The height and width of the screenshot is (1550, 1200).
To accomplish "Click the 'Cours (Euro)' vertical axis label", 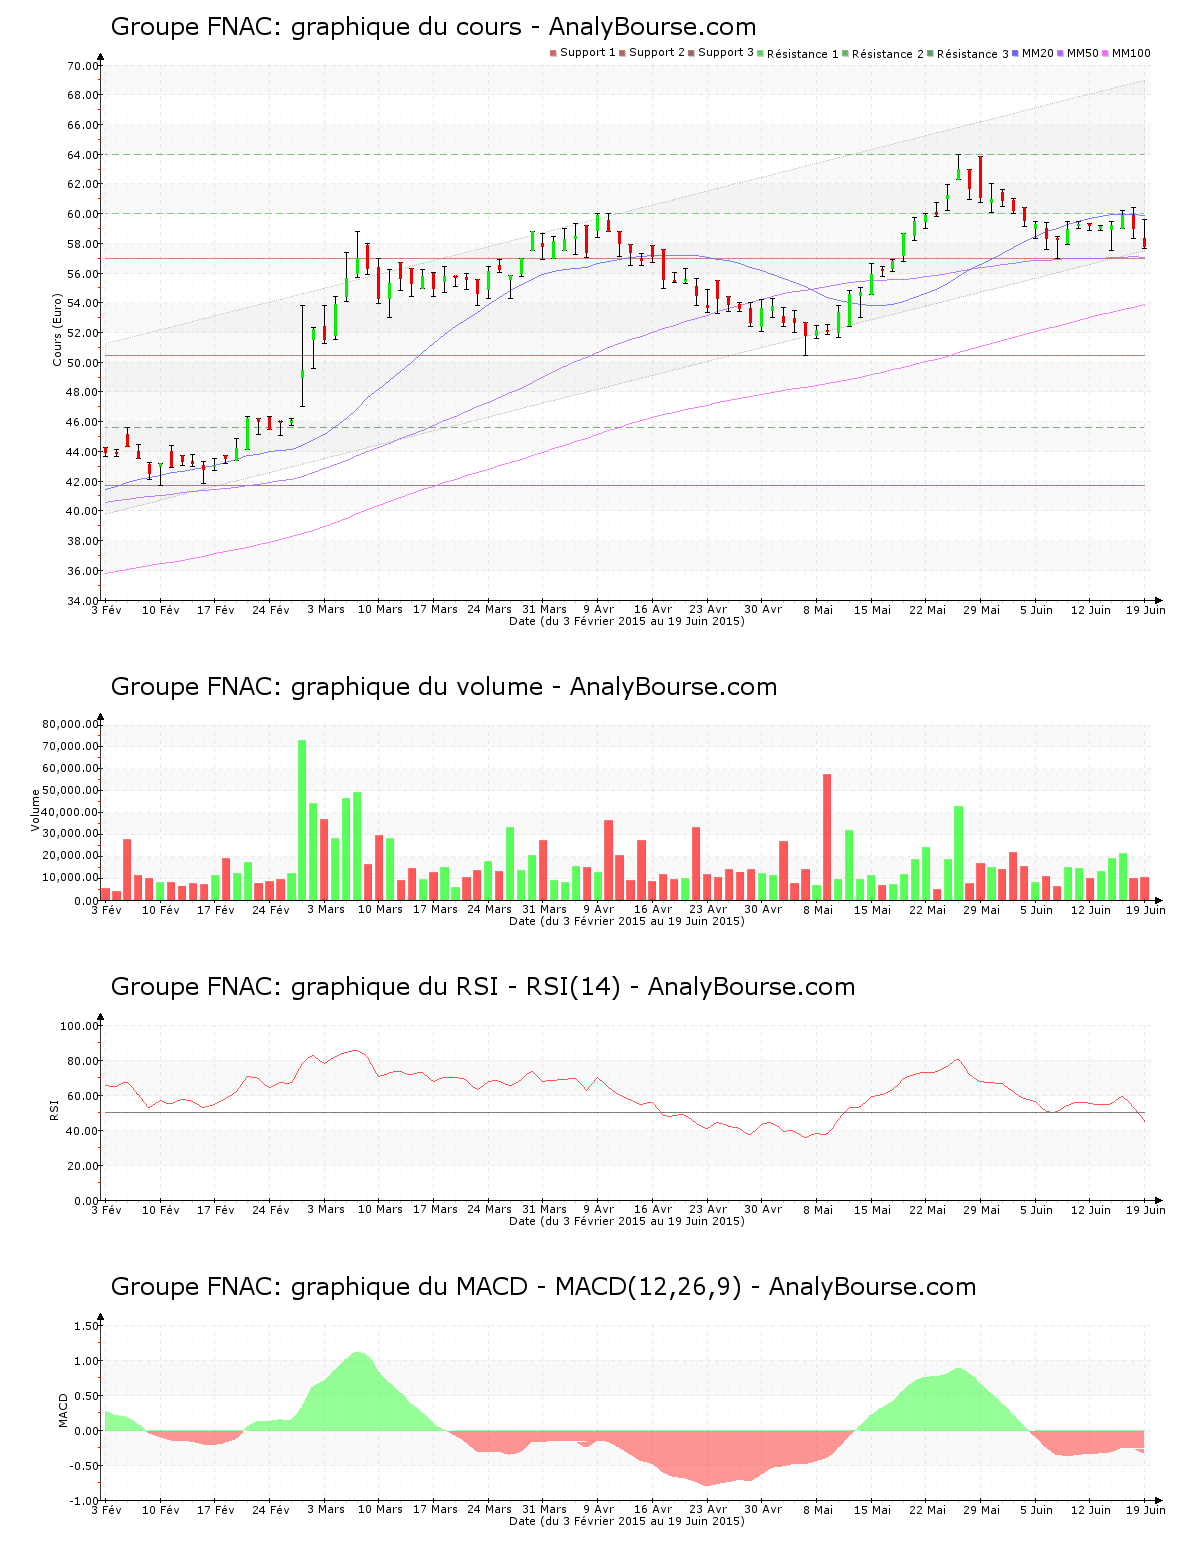I will (x=57, y=329).
